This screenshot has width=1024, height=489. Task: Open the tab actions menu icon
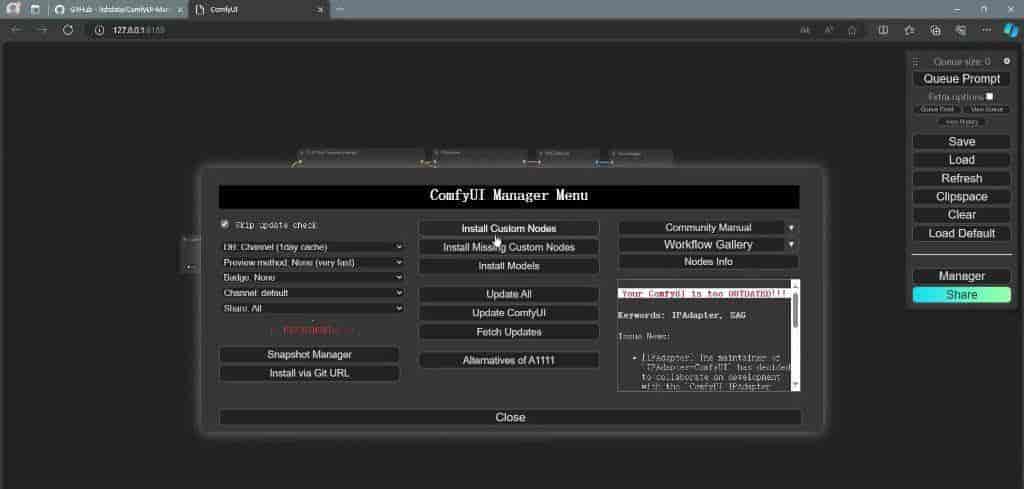pos(35,10)
